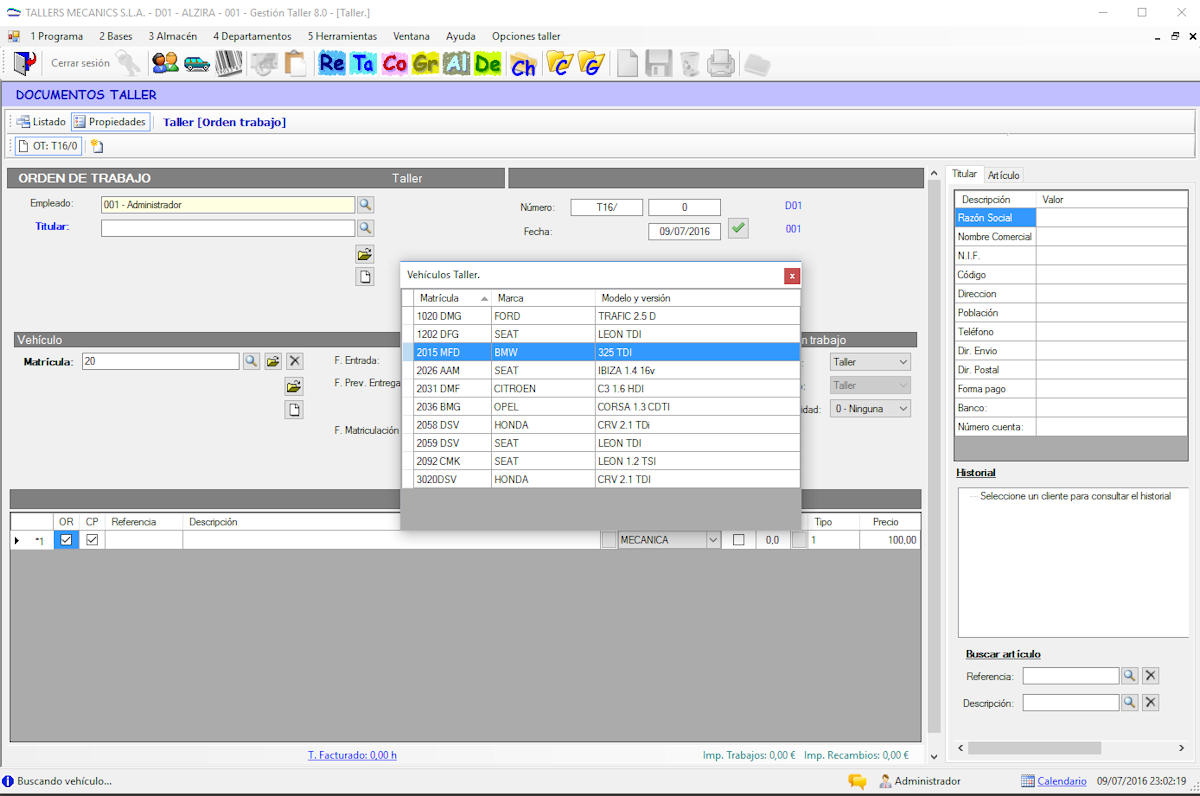Open the '2 Bases' menu
The image size is (1200, 796).
point(116,36)
